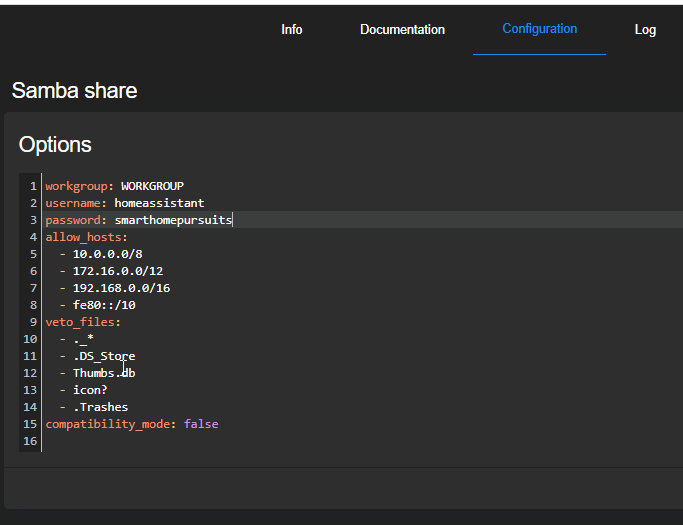Select the 10.0.0.0/8 host entry
The width and height of the screenshot is (683, 525).
pyautogui.click(x=107, y=254)
